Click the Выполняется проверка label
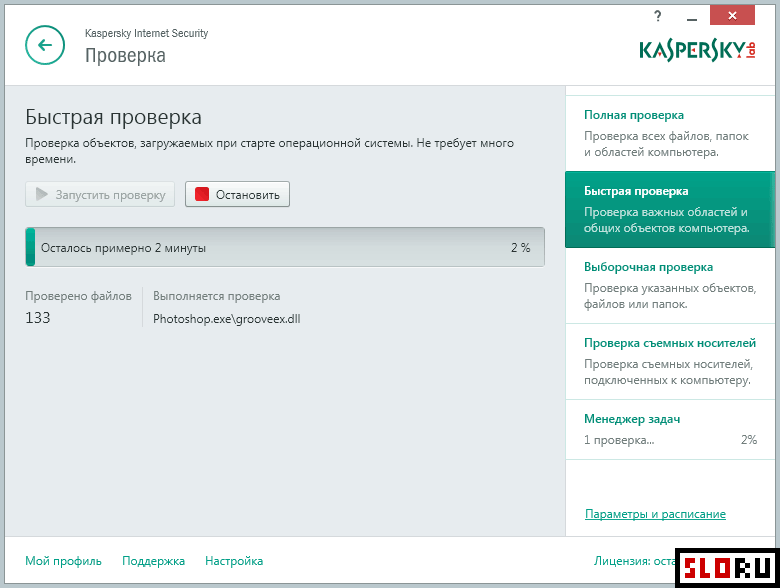This screenshot has width=780, height=588. 216,296
